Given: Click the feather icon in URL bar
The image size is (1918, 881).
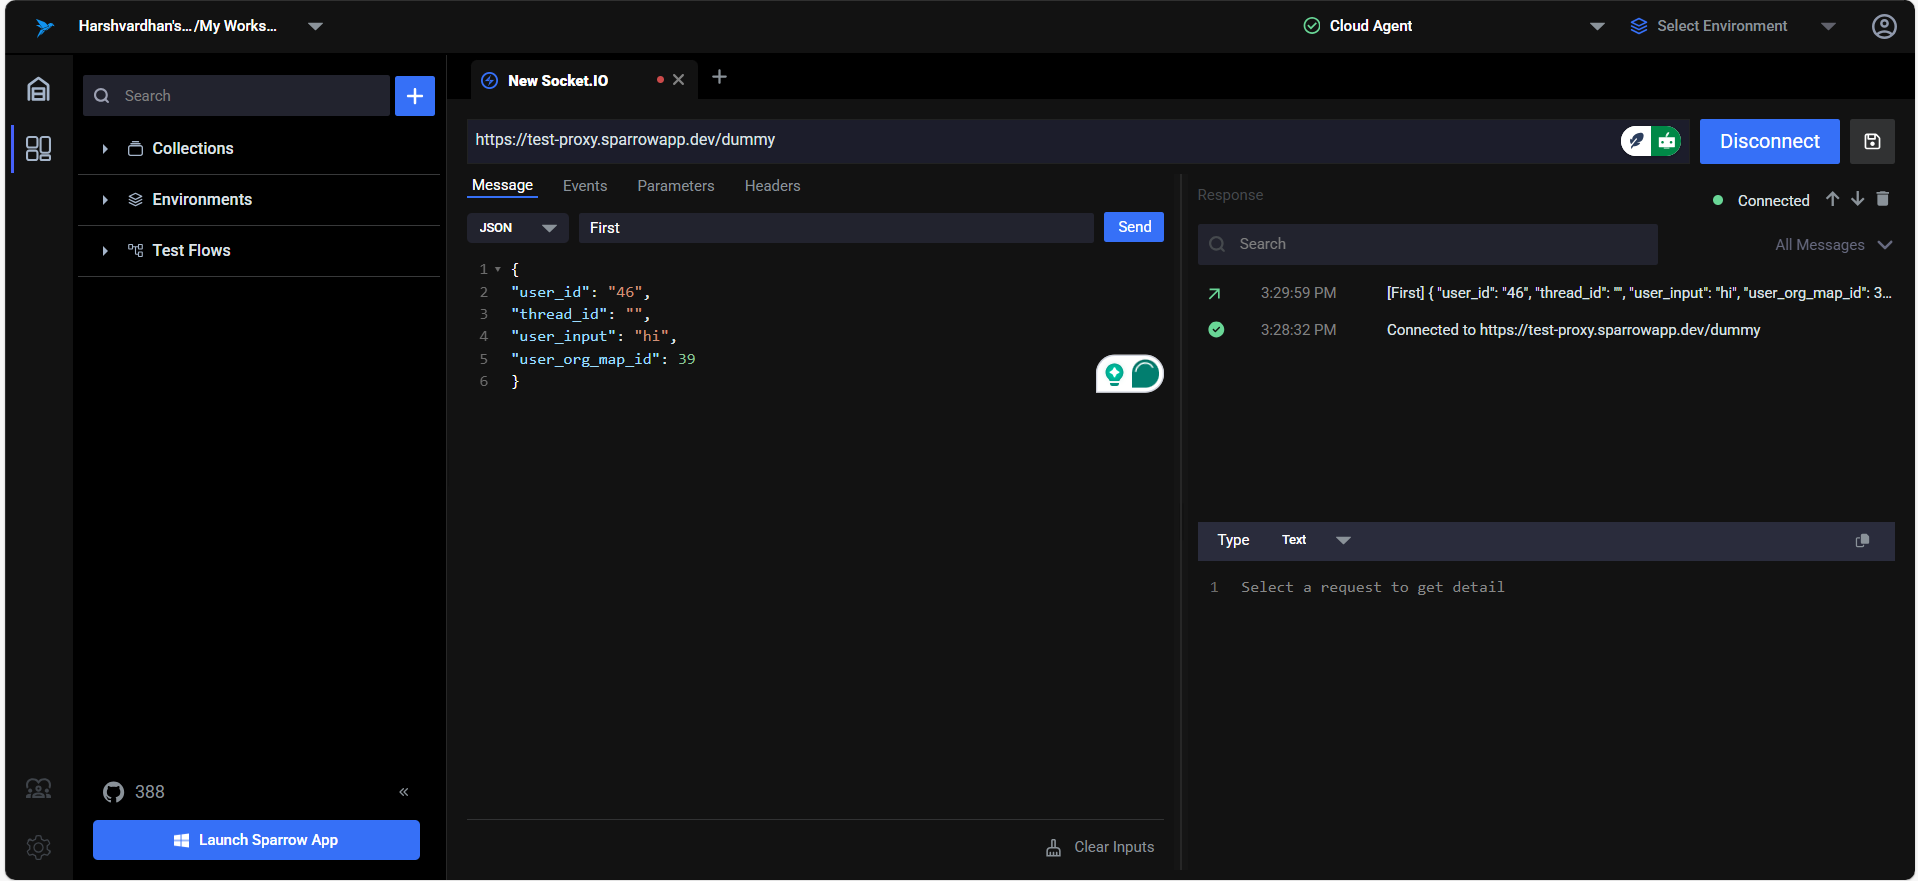Looking at the screenshot, I should coord(1636,141).
